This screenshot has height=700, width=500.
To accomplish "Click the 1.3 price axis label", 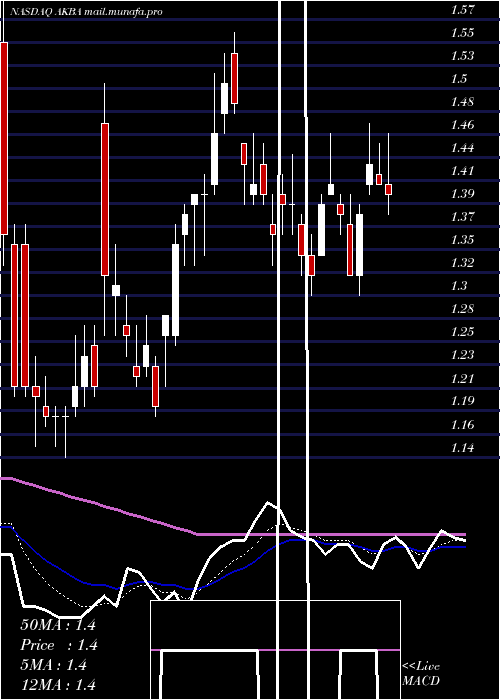I will [459, 286].
